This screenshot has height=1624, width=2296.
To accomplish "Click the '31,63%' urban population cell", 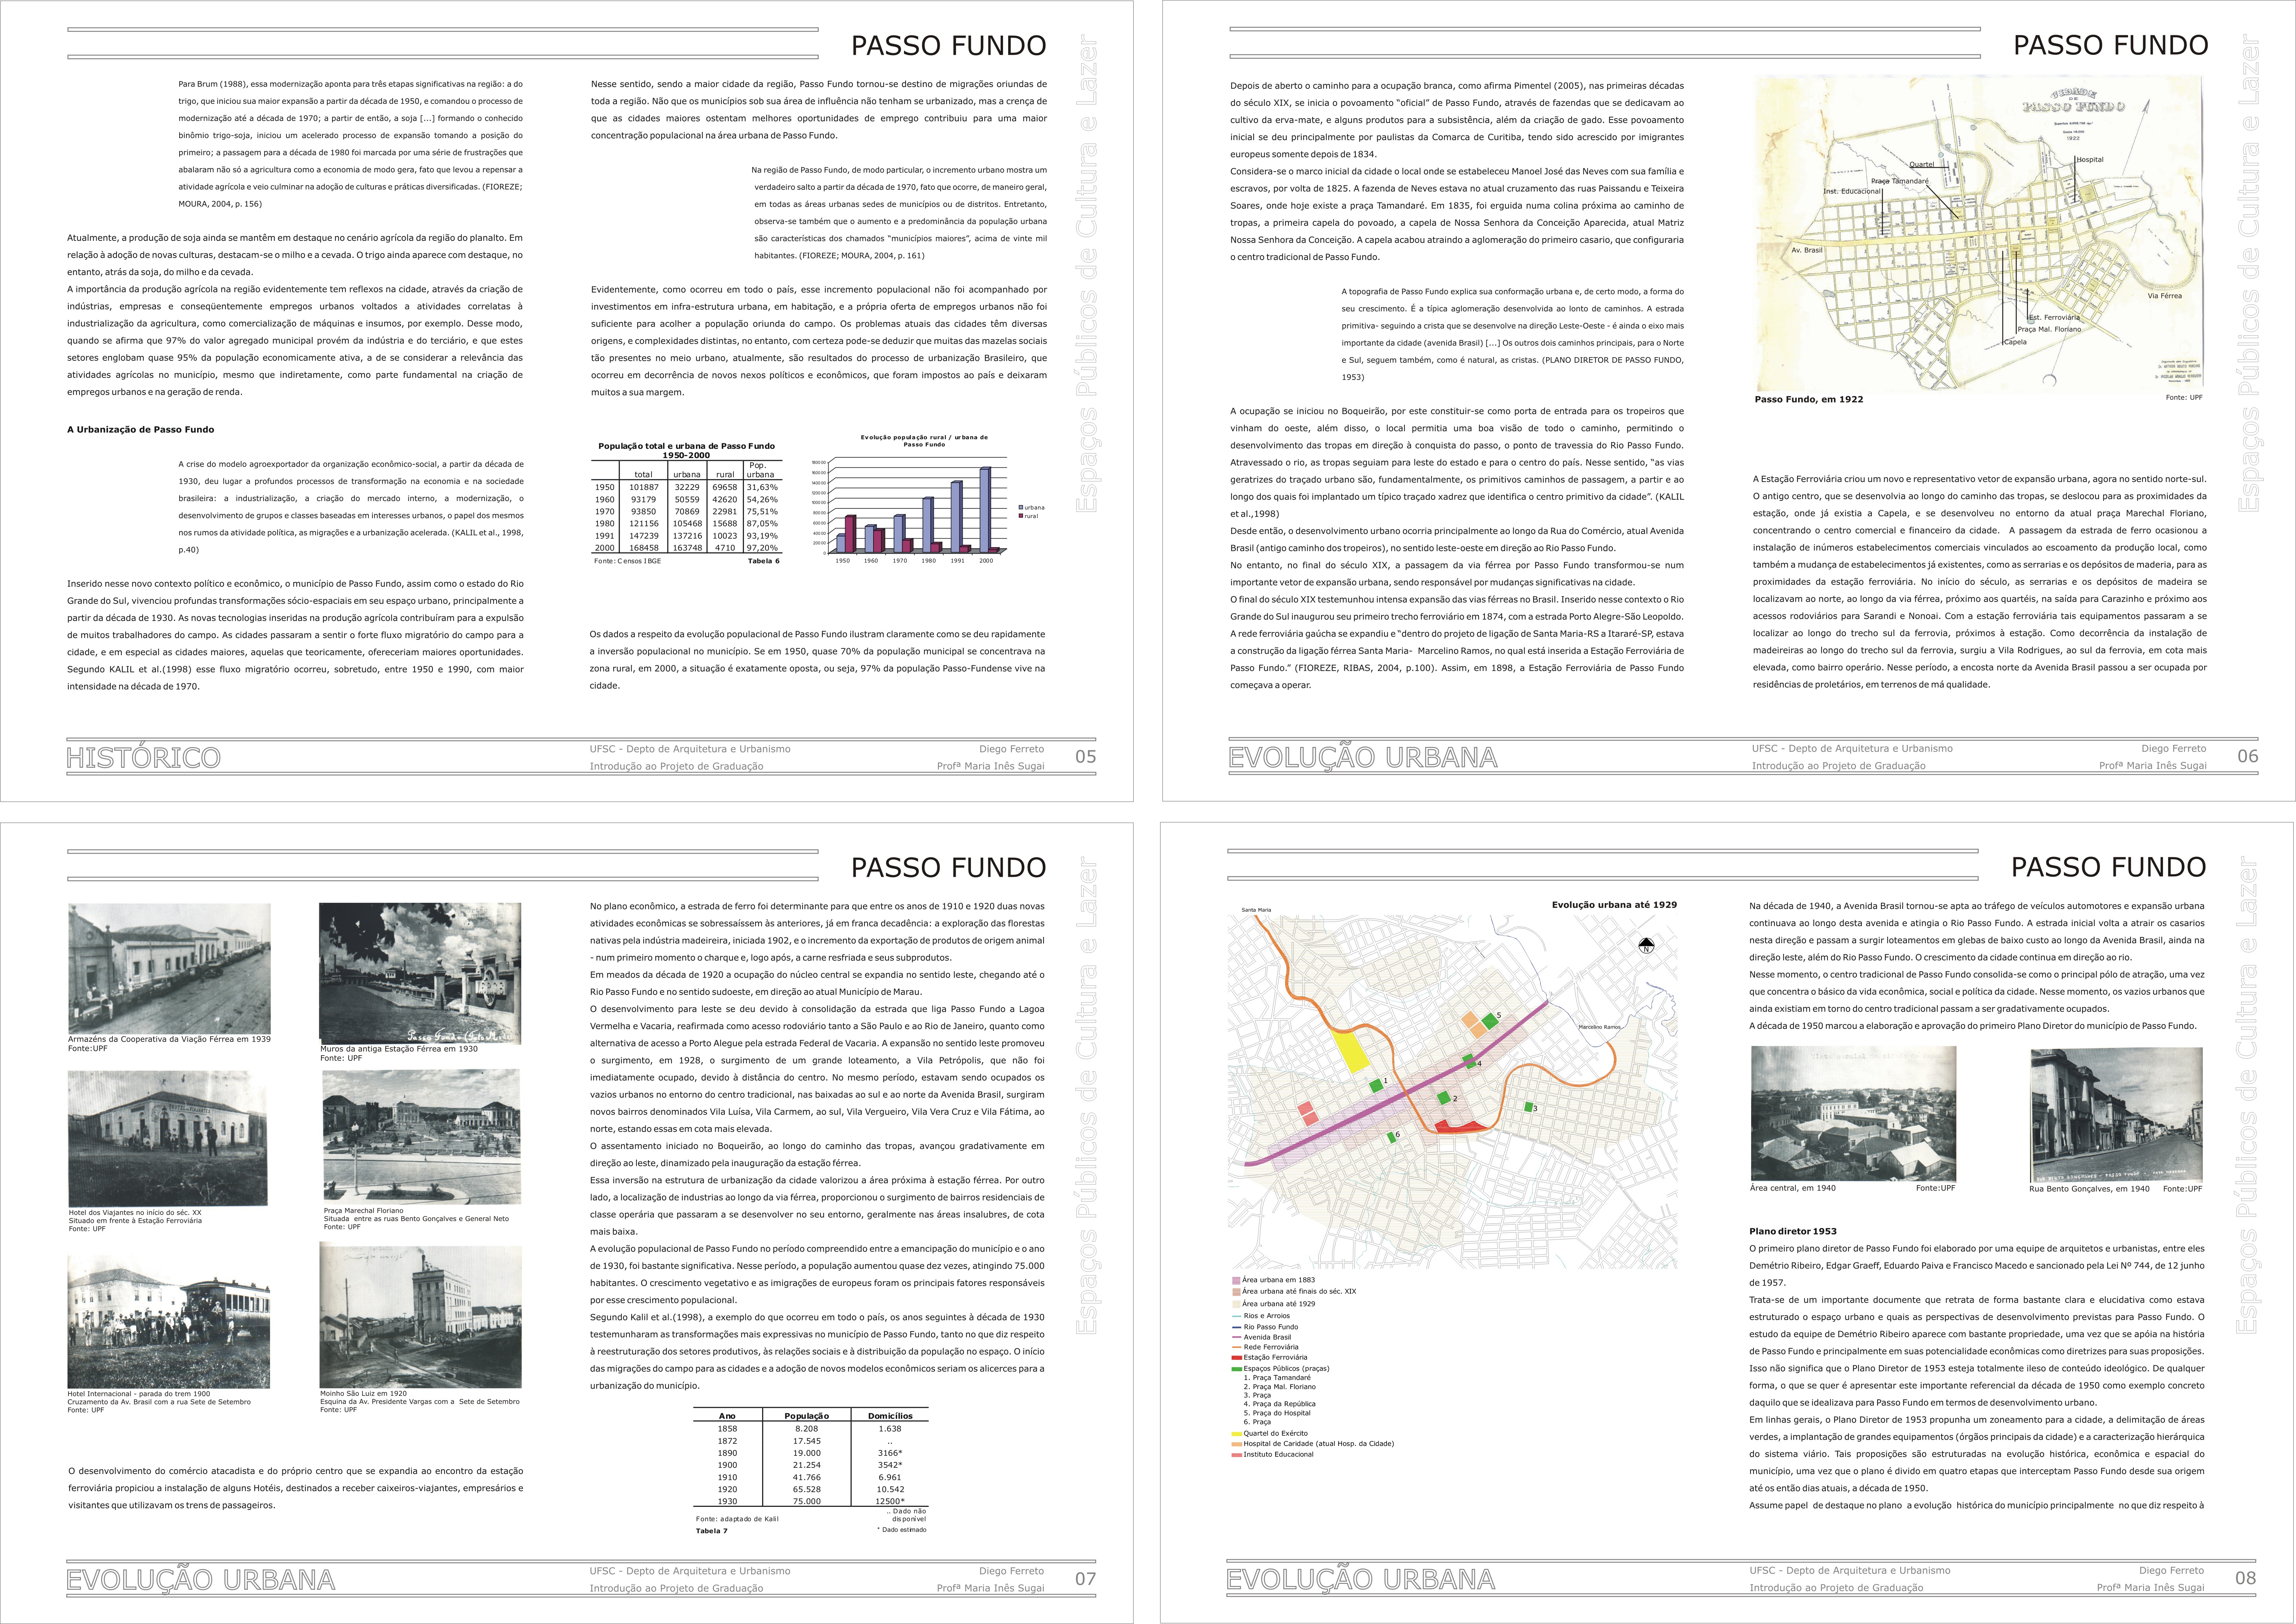I will point(762,487).
